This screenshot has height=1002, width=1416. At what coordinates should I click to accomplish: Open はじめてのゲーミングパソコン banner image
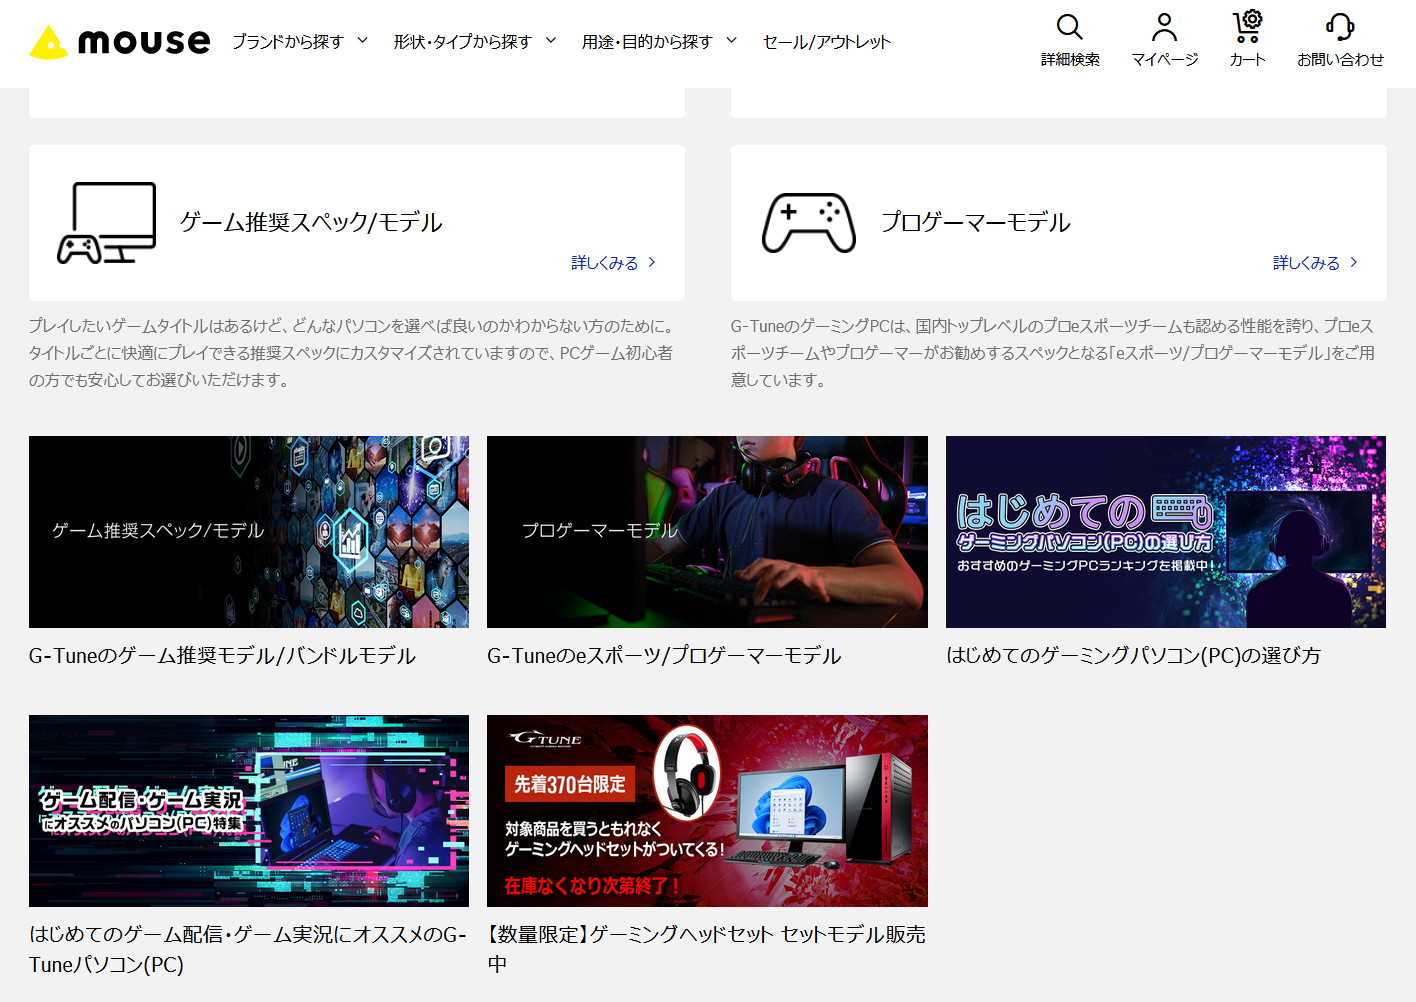click(1166, 532)
